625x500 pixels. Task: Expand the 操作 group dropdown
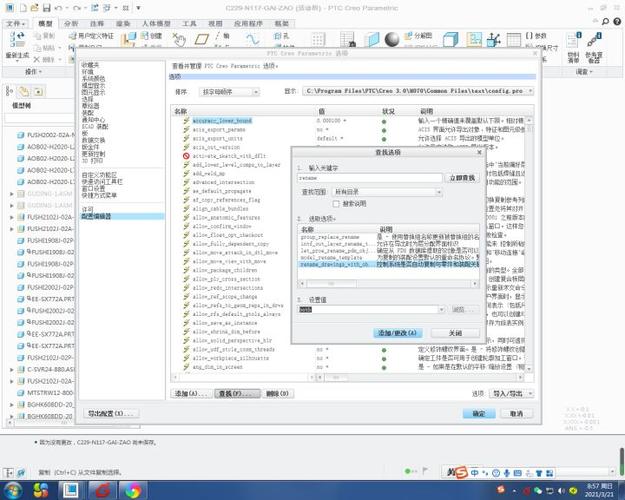pos(33,72)
